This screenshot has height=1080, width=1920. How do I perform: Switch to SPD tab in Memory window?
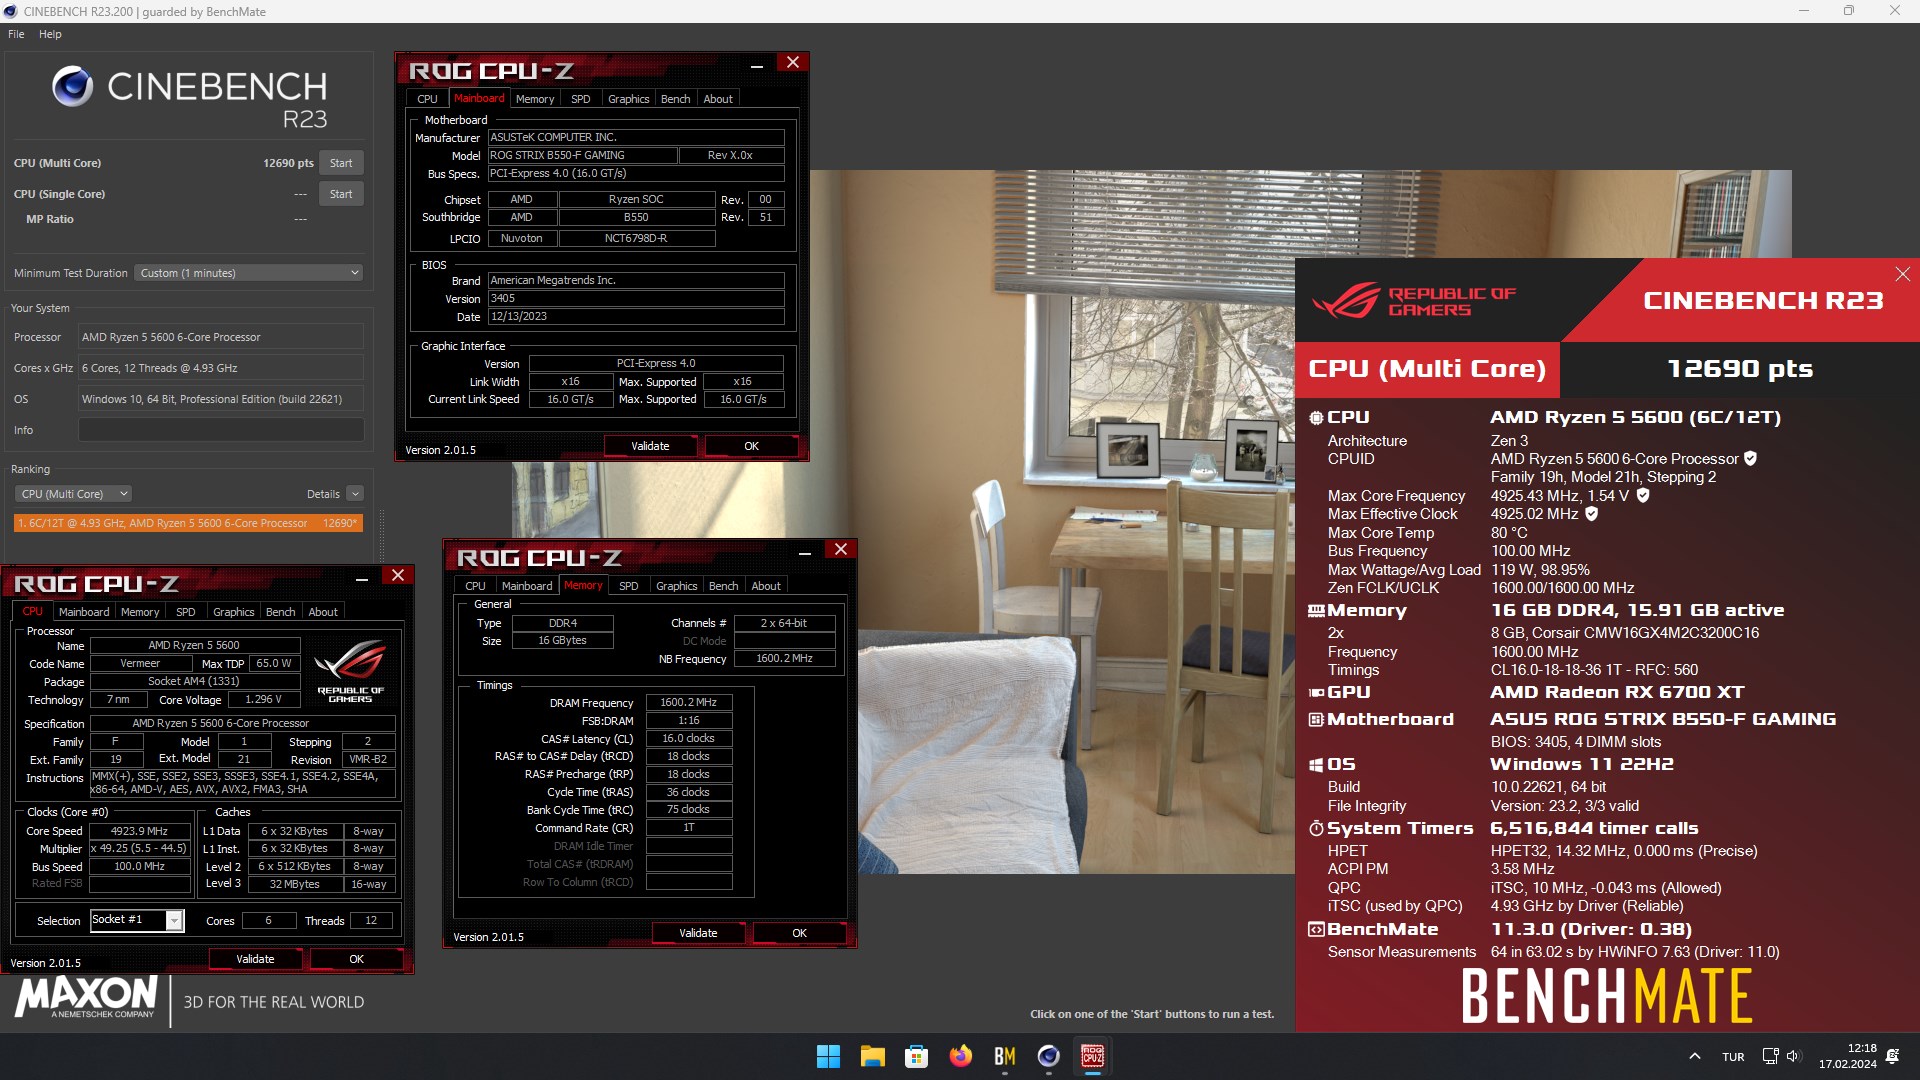pyautogui.click(x=628, y=586)
